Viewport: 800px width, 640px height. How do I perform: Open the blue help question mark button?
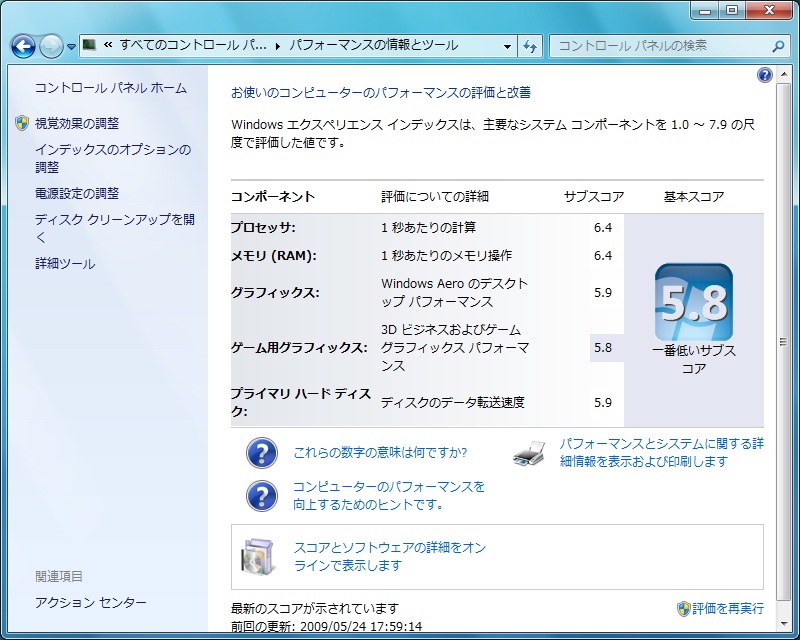(x=765, y=76)
